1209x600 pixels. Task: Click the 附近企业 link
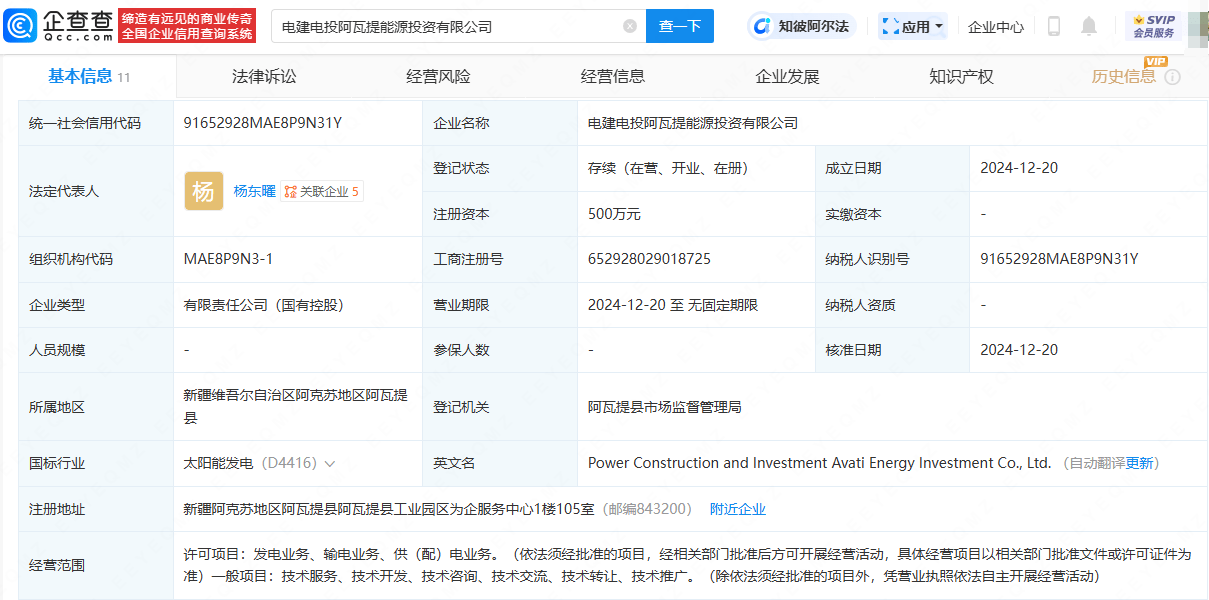coord(738,509)
